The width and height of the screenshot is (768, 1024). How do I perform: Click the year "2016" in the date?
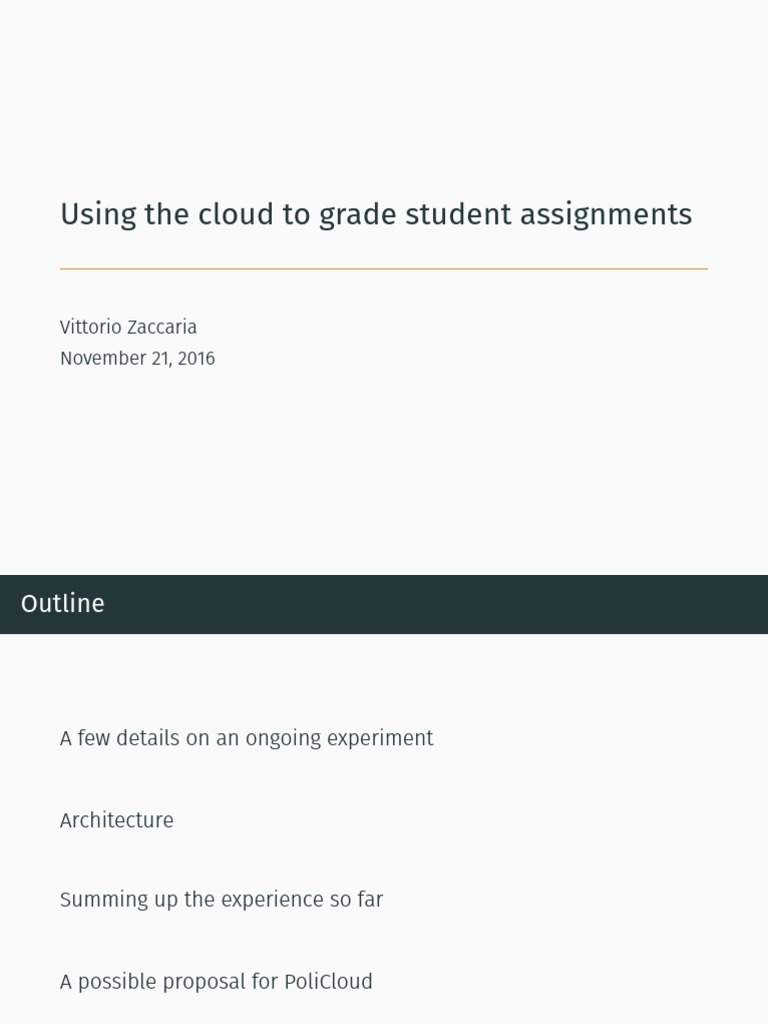[196, 358]
